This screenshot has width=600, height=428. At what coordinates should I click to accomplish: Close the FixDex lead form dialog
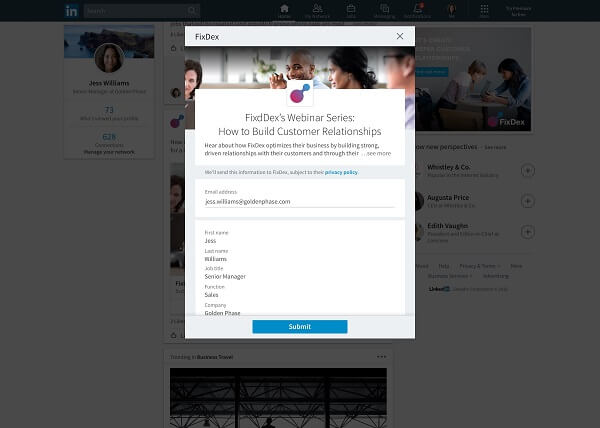400,36
